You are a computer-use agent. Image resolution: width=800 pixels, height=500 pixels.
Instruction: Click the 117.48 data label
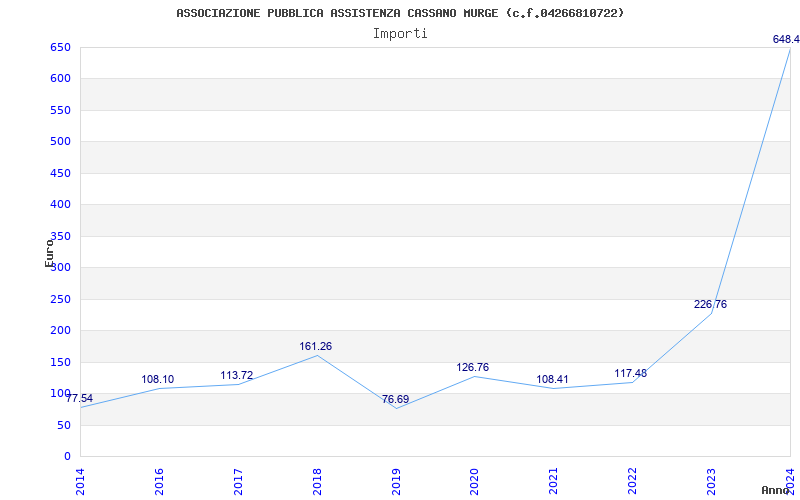pos(630,373)
